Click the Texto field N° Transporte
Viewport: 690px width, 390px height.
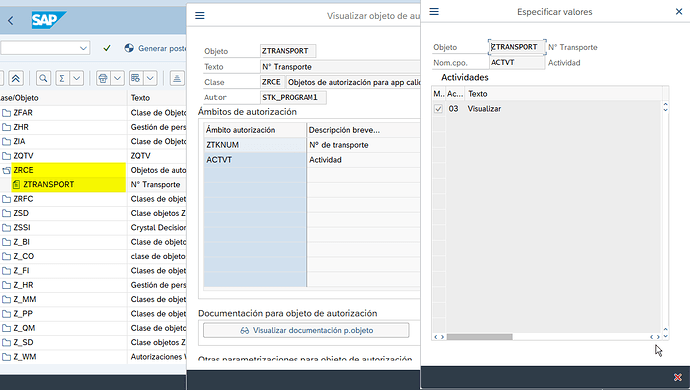coord(340,67)
